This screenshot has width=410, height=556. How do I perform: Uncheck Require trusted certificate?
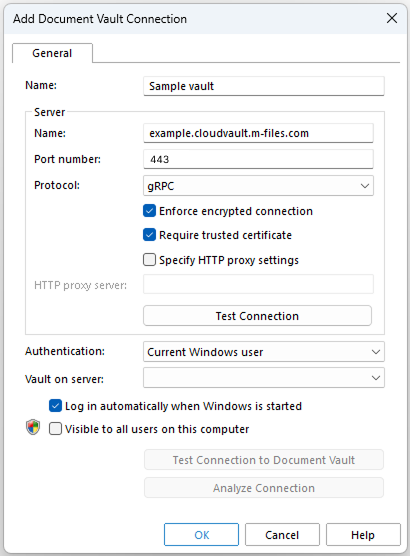pyautogui.click(x=149, y=235)
